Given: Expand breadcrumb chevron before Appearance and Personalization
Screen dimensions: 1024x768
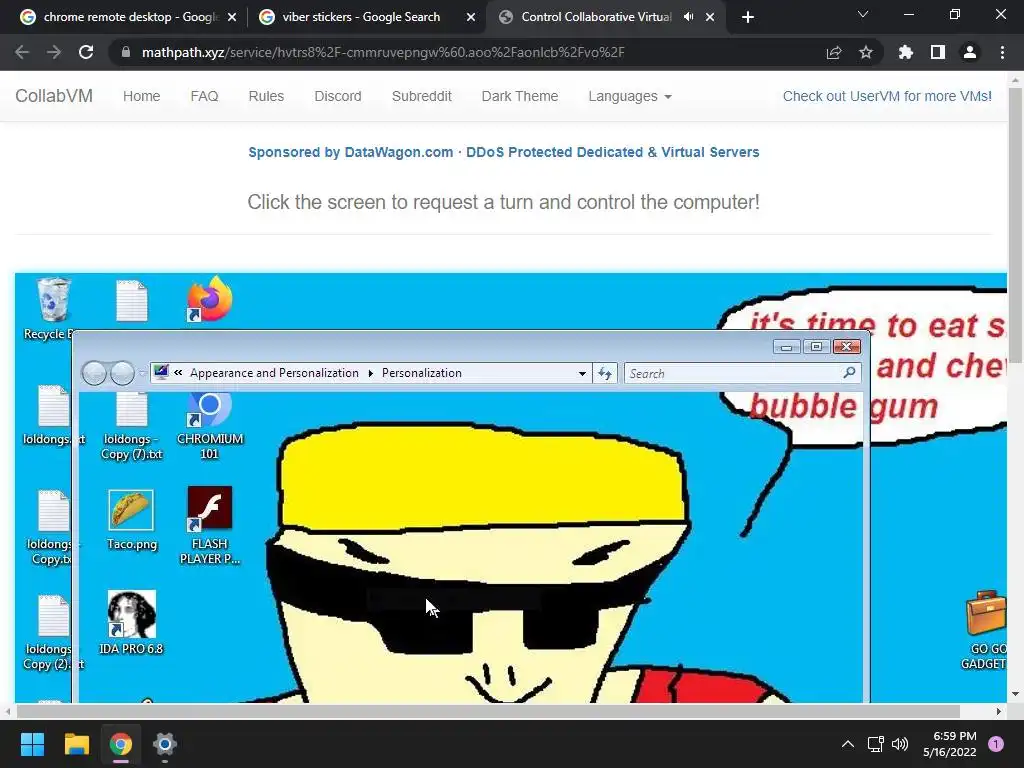Looking at the screenshot, I should tap(178, 373).
